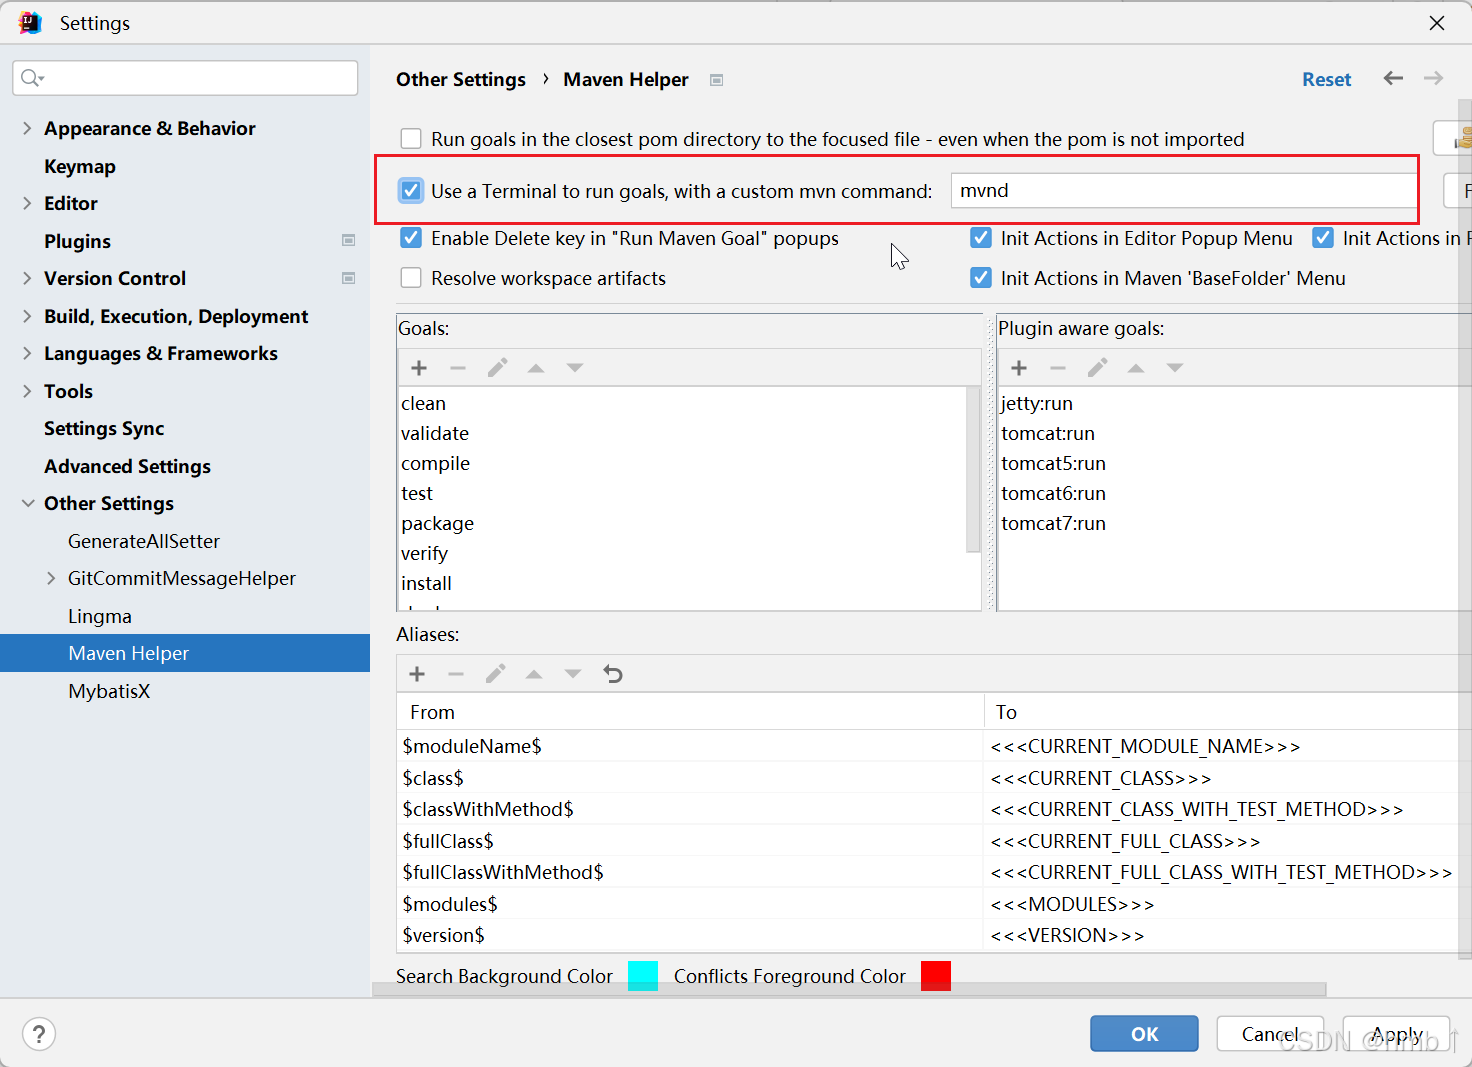Select MybatisX settings entry
The width and height of the screenshot is (1472, 1067).
coord(109,691)
